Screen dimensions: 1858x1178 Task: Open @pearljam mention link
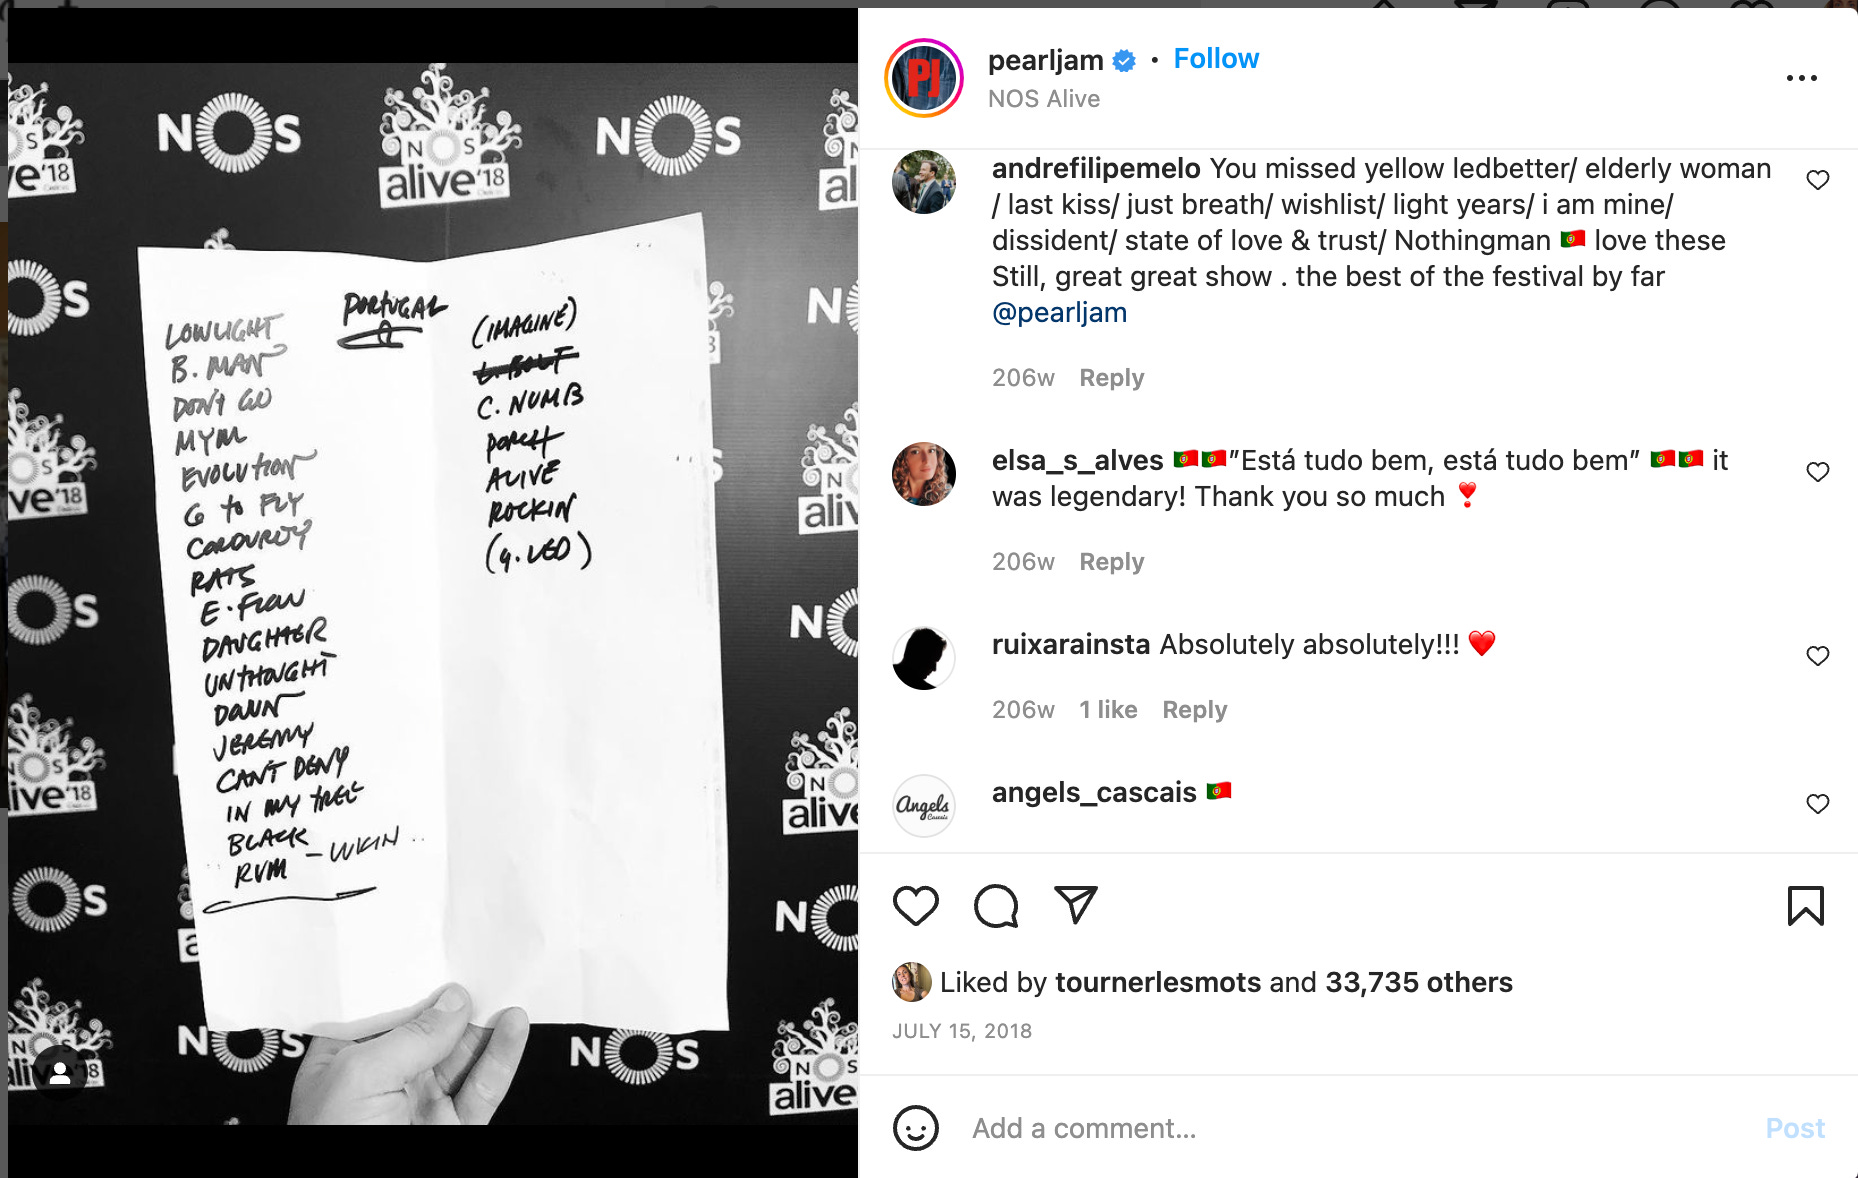click(1059, 313)
